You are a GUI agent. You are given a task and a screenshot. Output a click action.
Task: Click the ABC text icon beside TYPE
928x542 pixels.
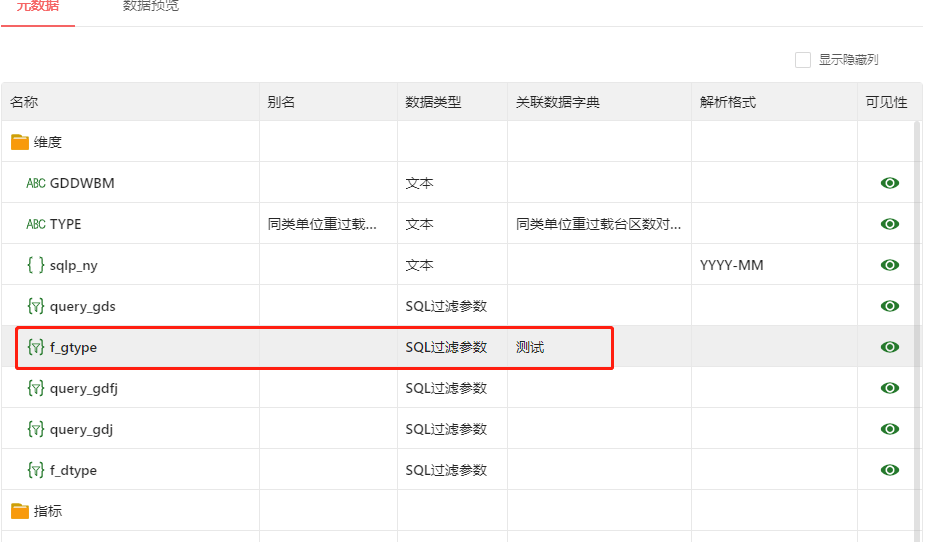[x=36, y=225]
